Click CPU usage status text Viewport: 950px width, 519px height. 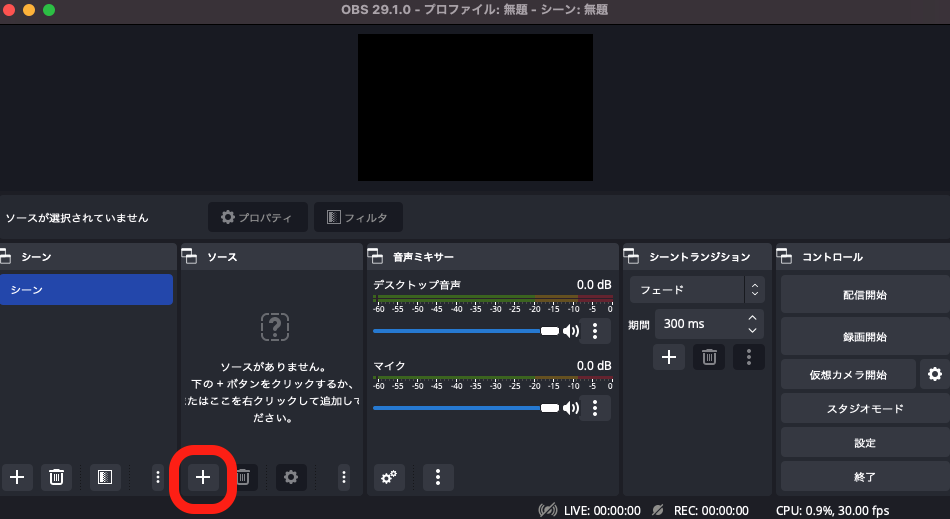click(832, 511)
